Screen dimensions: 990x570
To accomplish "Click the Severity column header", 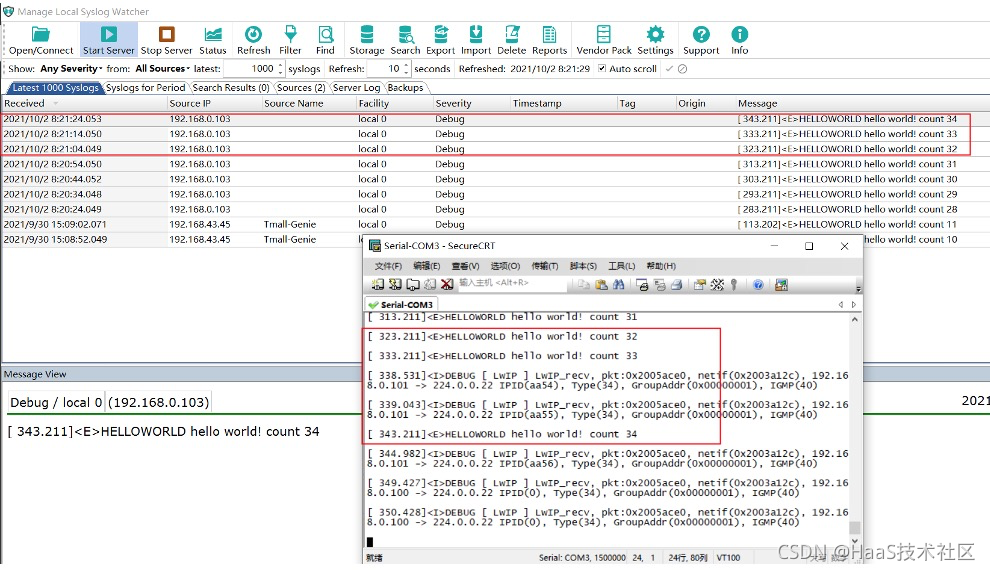I will [x=470, y=104].
